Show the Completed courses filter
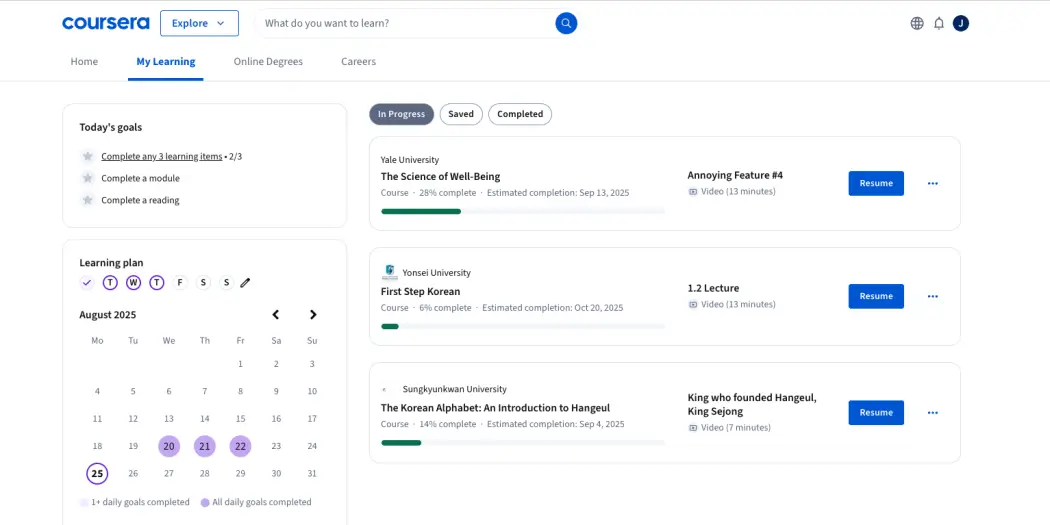 pyautogui.click(x=520, y=114)
